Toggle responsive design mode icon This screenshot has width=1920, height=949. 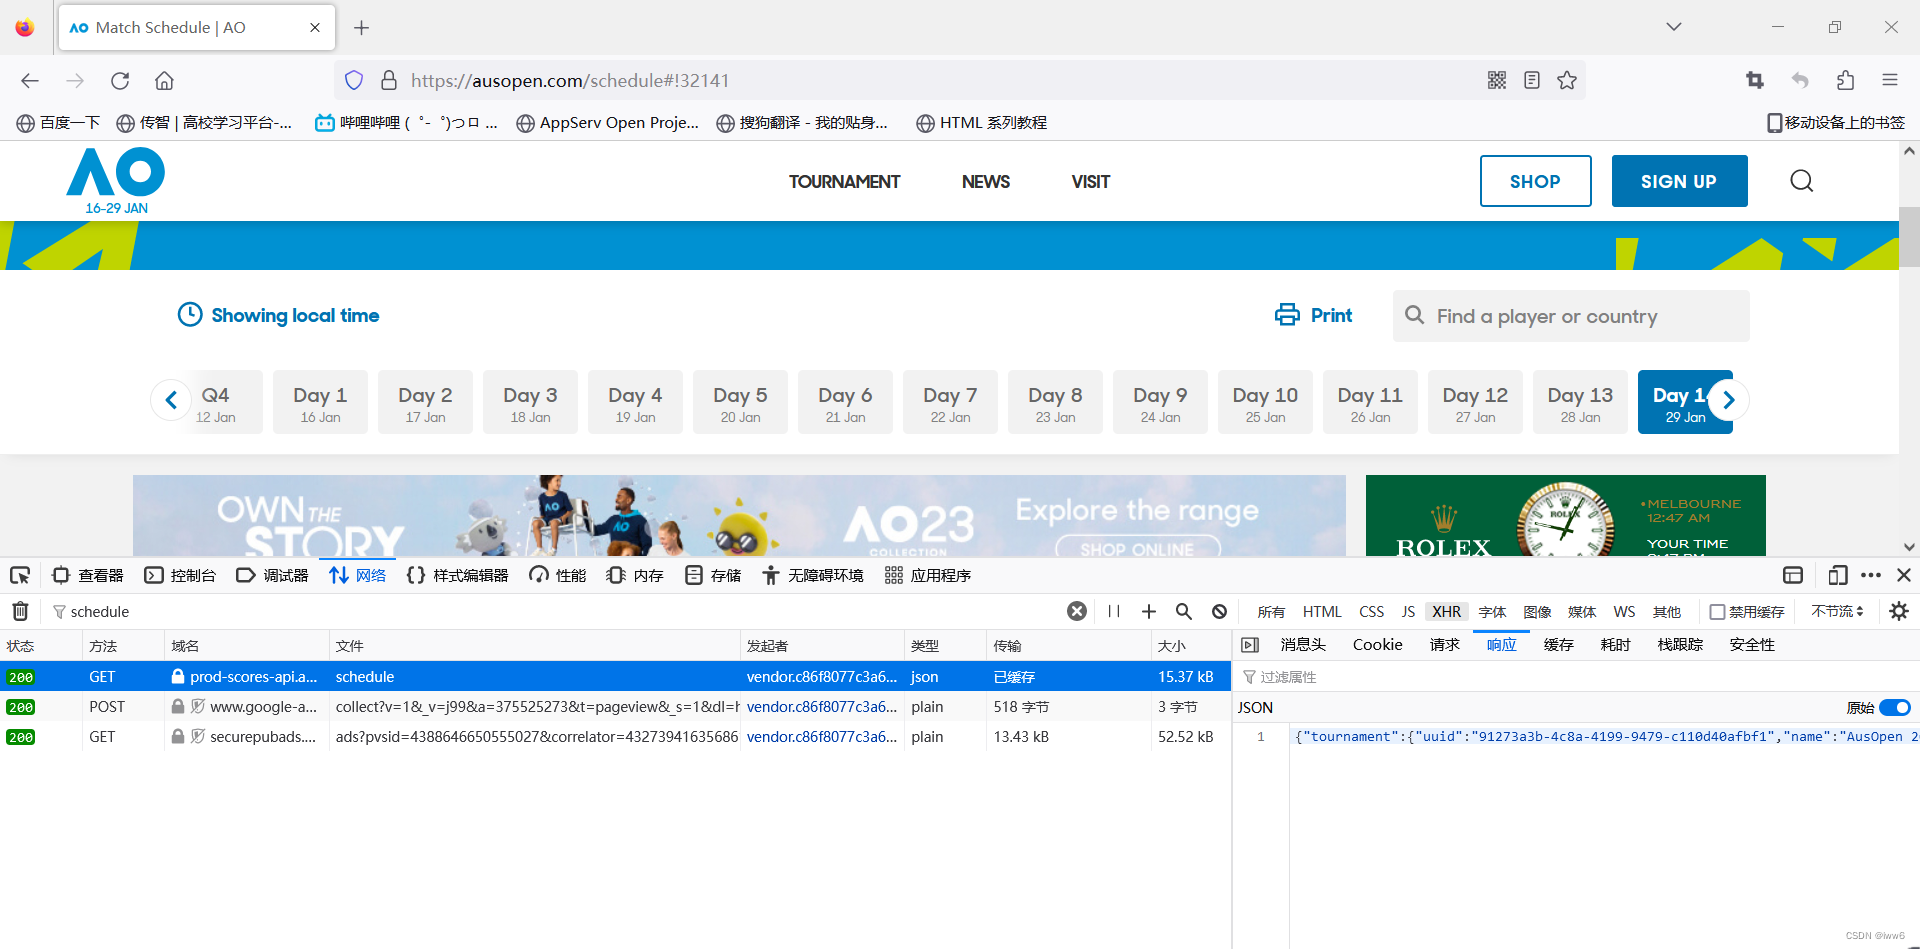[x=1838, y=575]
